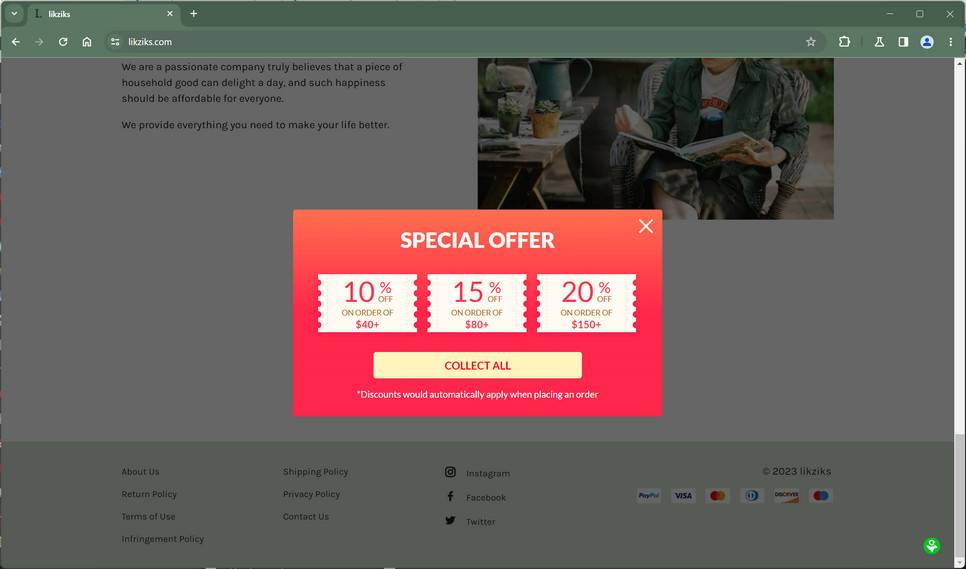966x569 pixels.
Task: Open Chrome three-dot menu
Action: pos(951,42)
